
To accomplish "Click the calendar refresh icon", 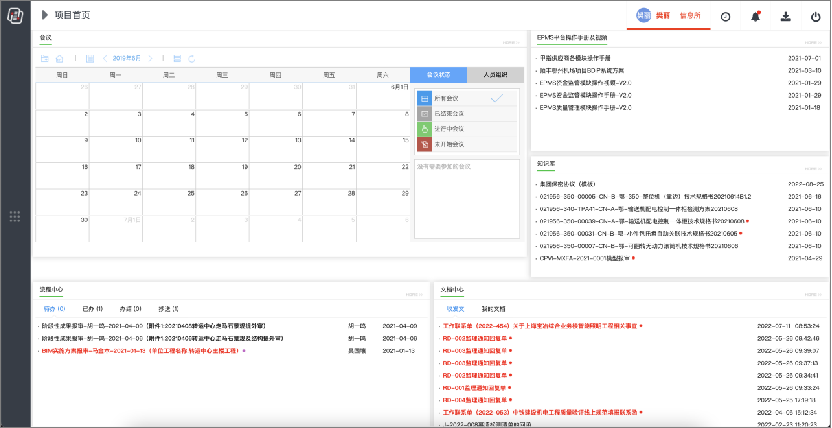I will (192, 59).
